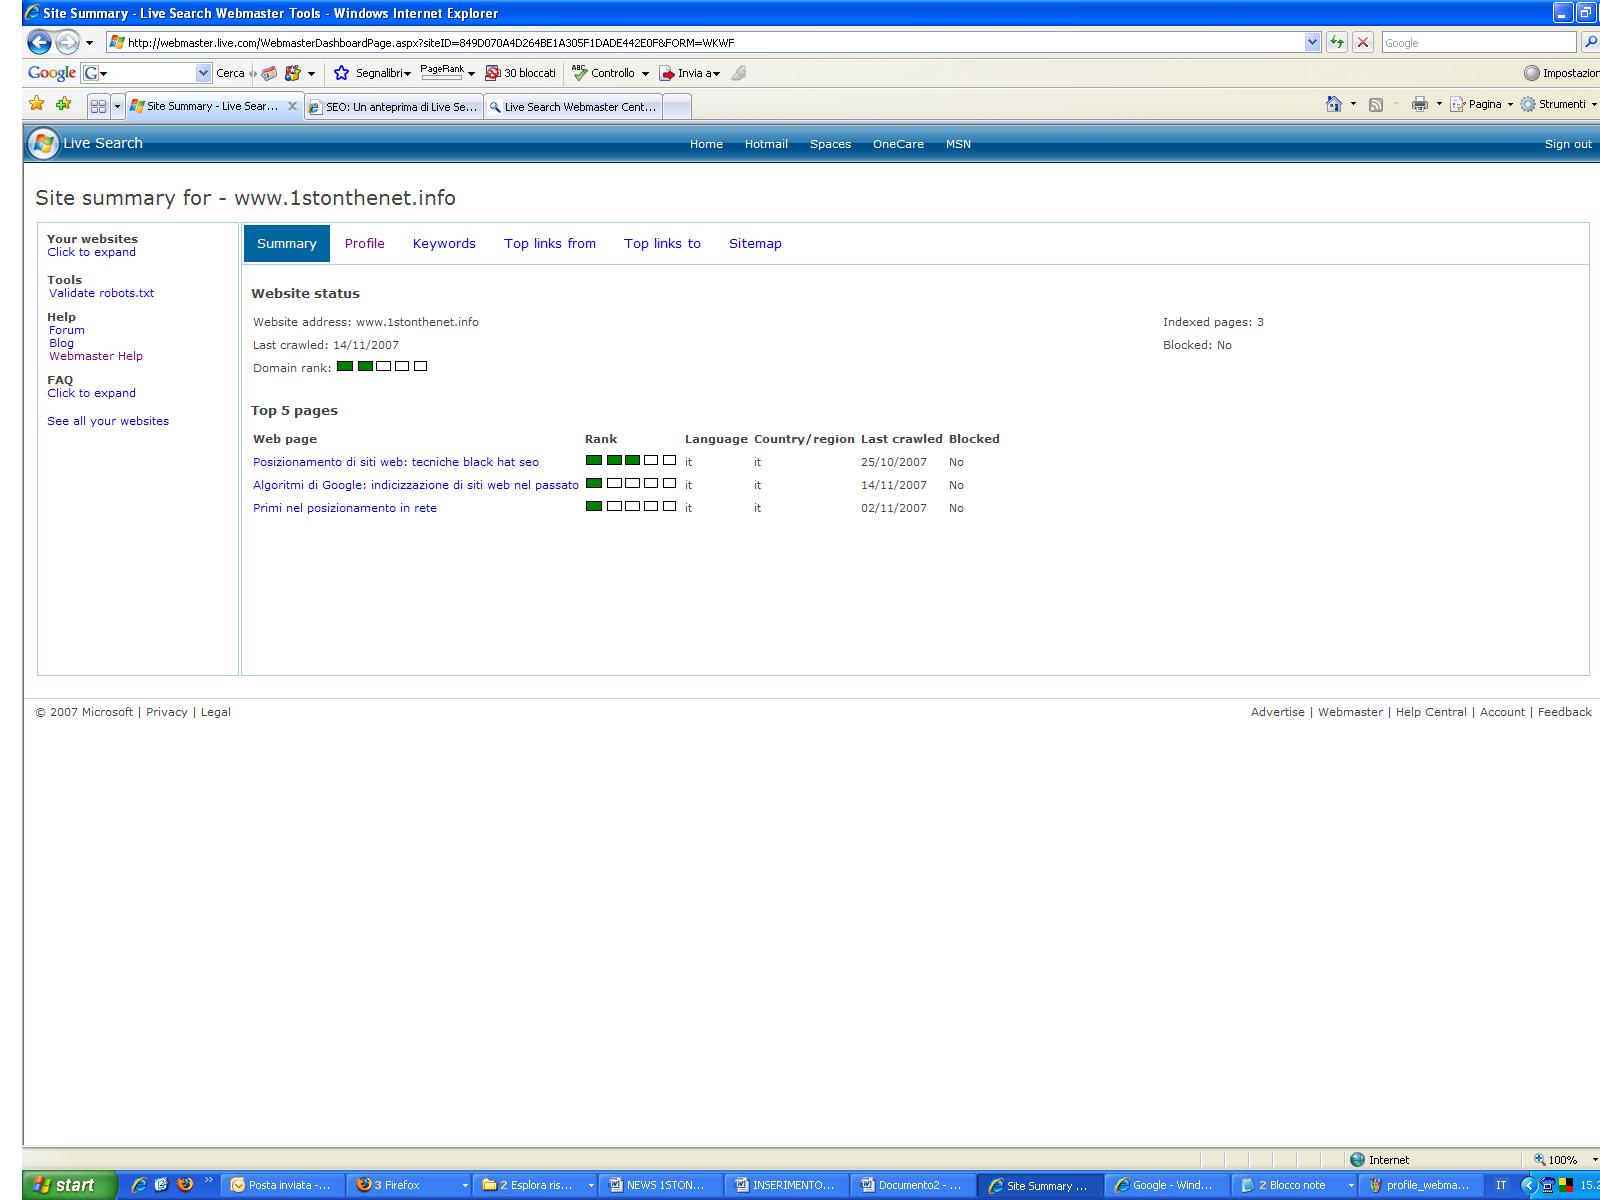Expand Your websites via Click to expand
Image resolution: width=1600 pixels, height=1200 pixels.
click(91, 252)
